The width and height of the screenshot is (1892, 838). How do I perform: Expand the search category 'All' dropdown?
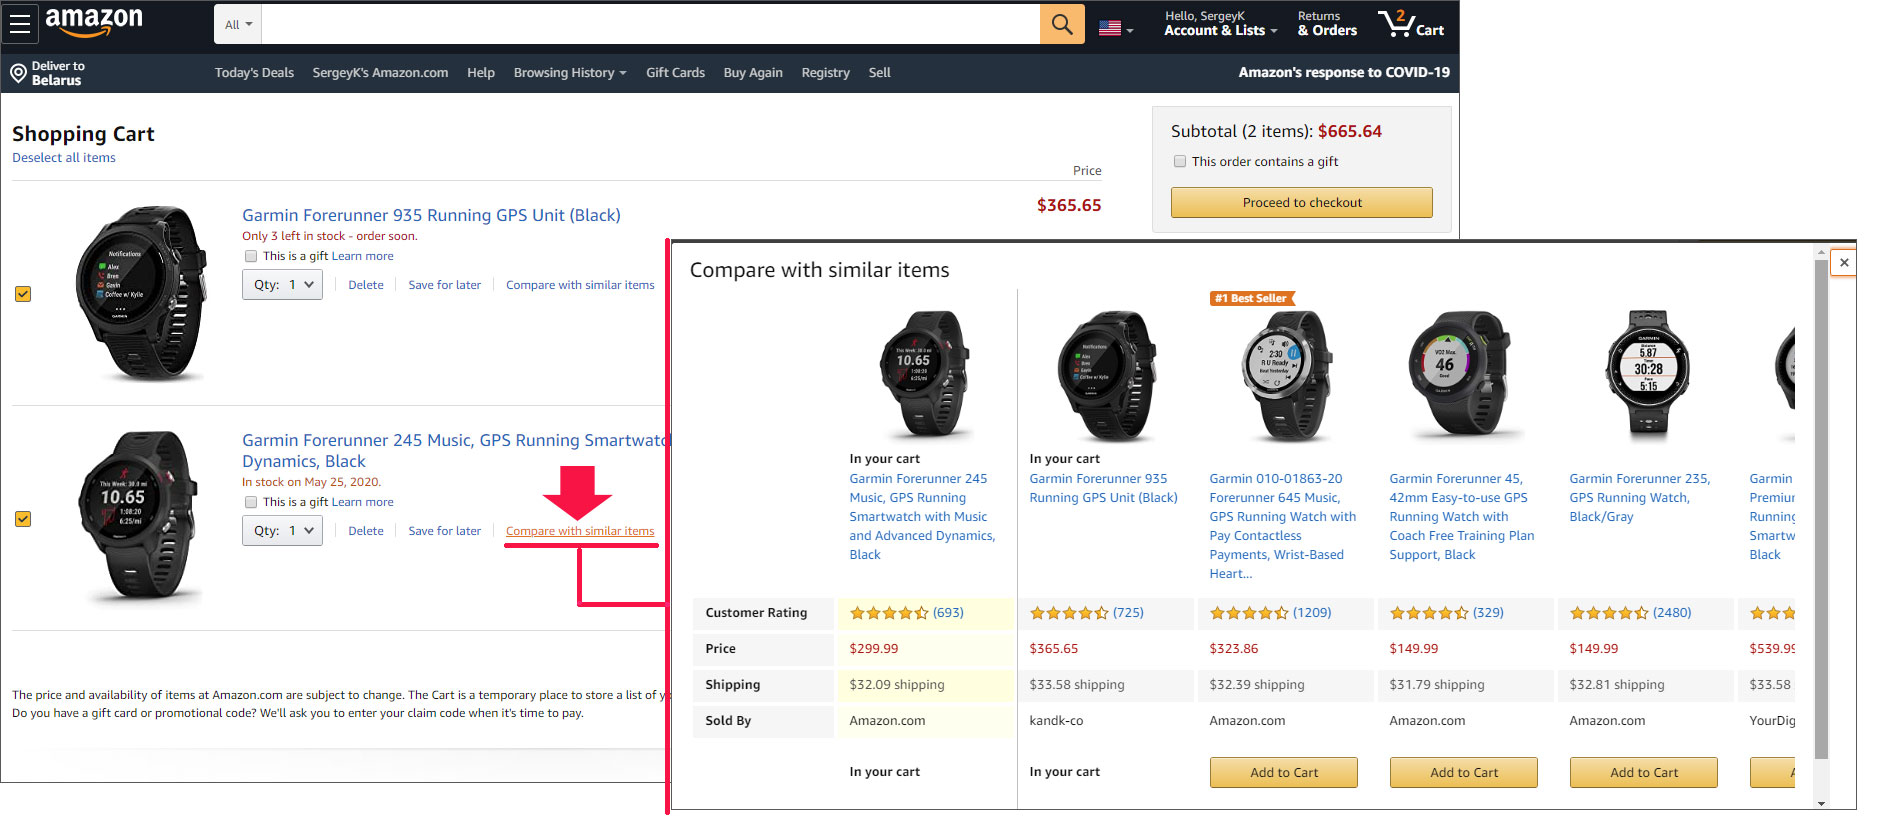(x=238, y=25)
